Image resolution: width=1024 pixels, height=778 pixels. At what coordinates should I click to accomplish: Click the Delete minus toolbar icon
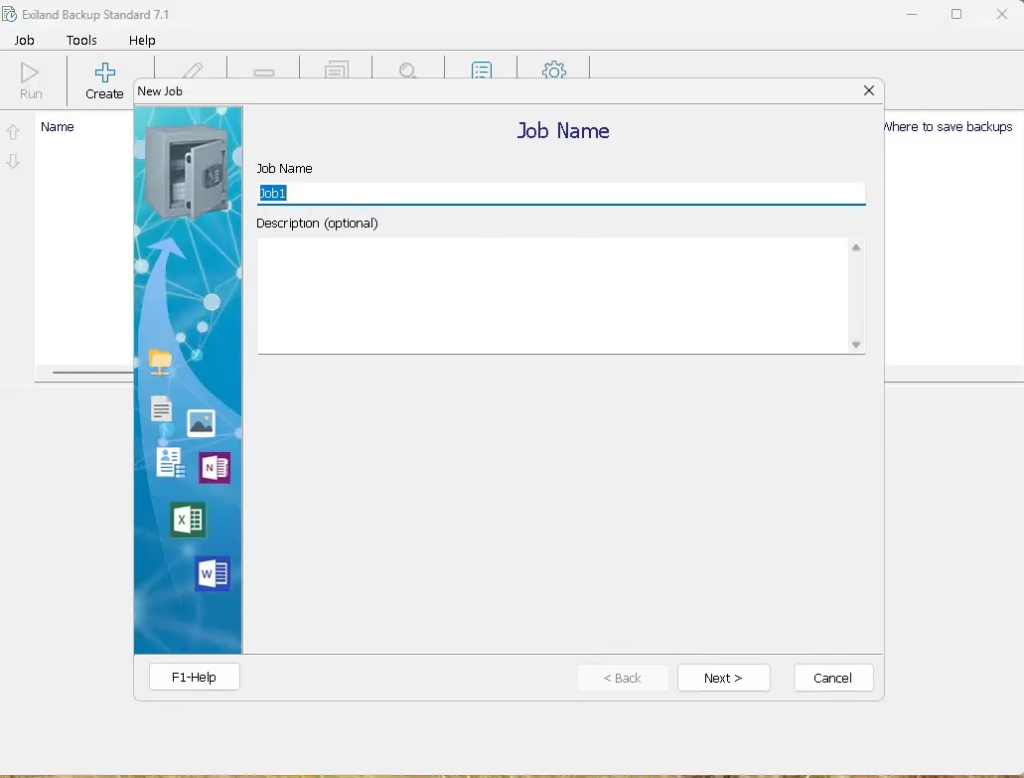[x=264, y=72]
